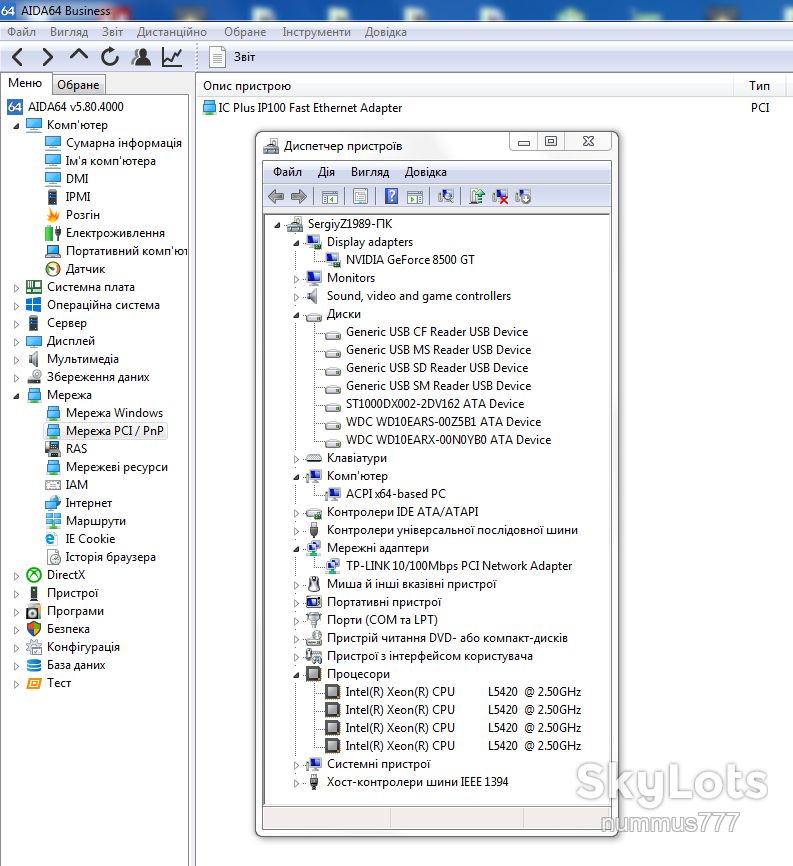
Task: Select Мережа PCI / PnP item
Action: [115, 431]
